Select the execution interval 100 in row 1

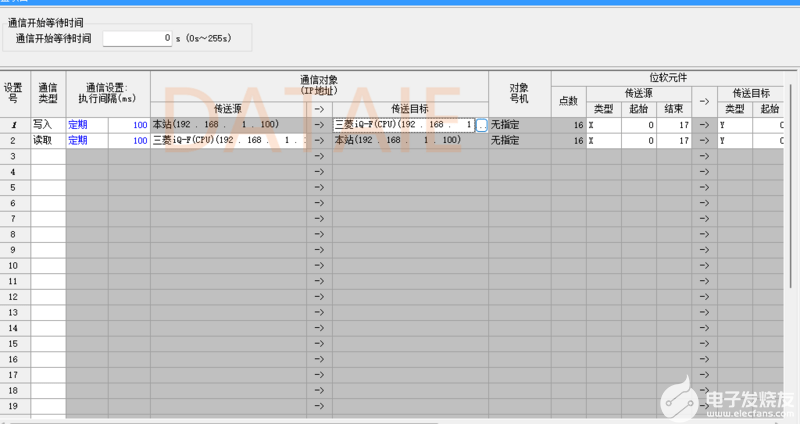tap(129, 125)
